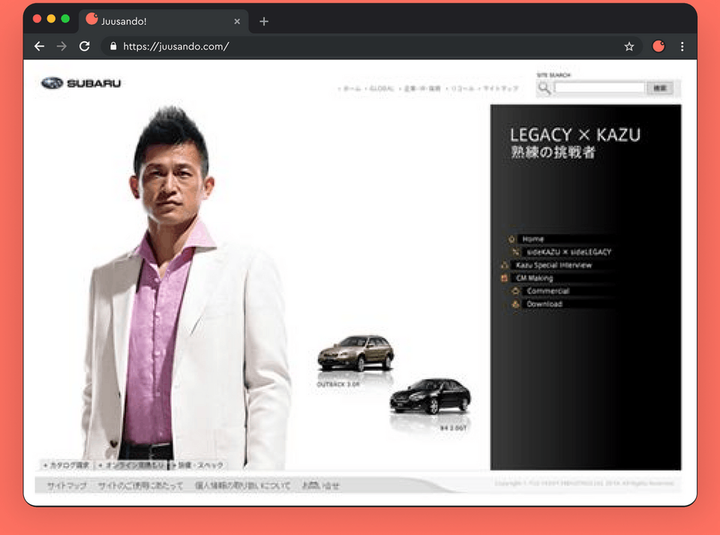Open footer サイトのご使用にあたって link
720x535 pixels.
[141, 485]
